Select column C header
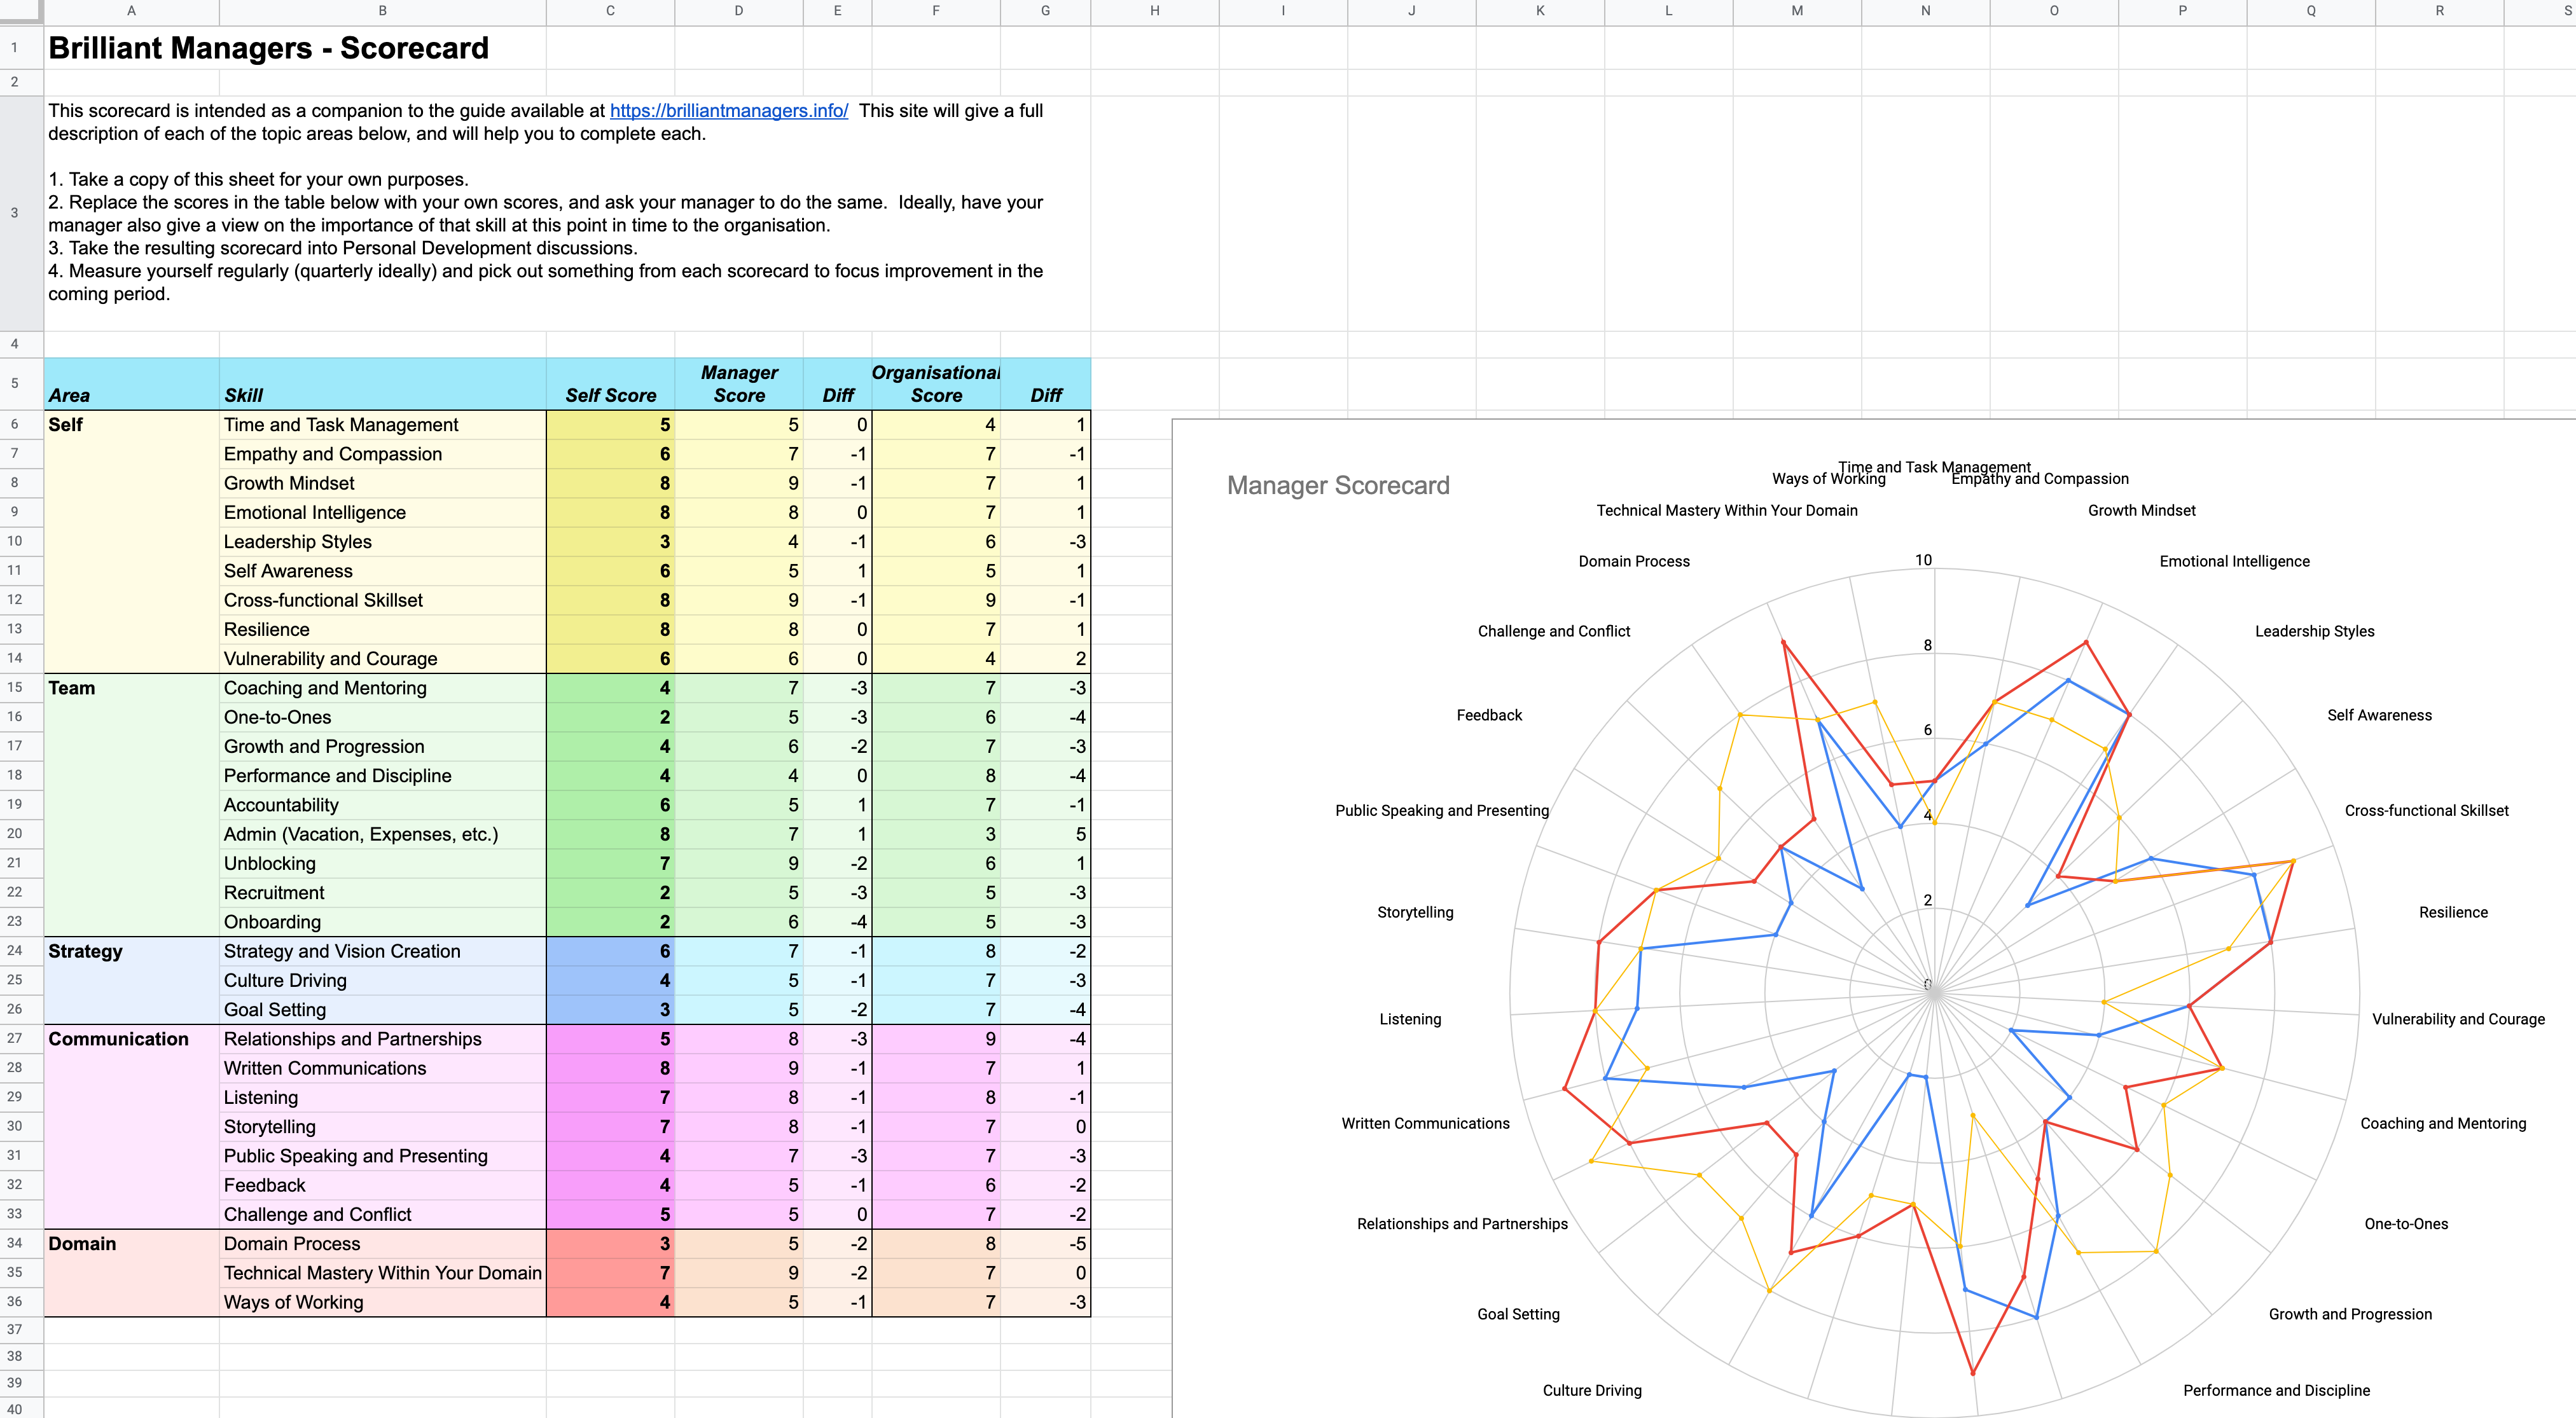 coord(610,11)
